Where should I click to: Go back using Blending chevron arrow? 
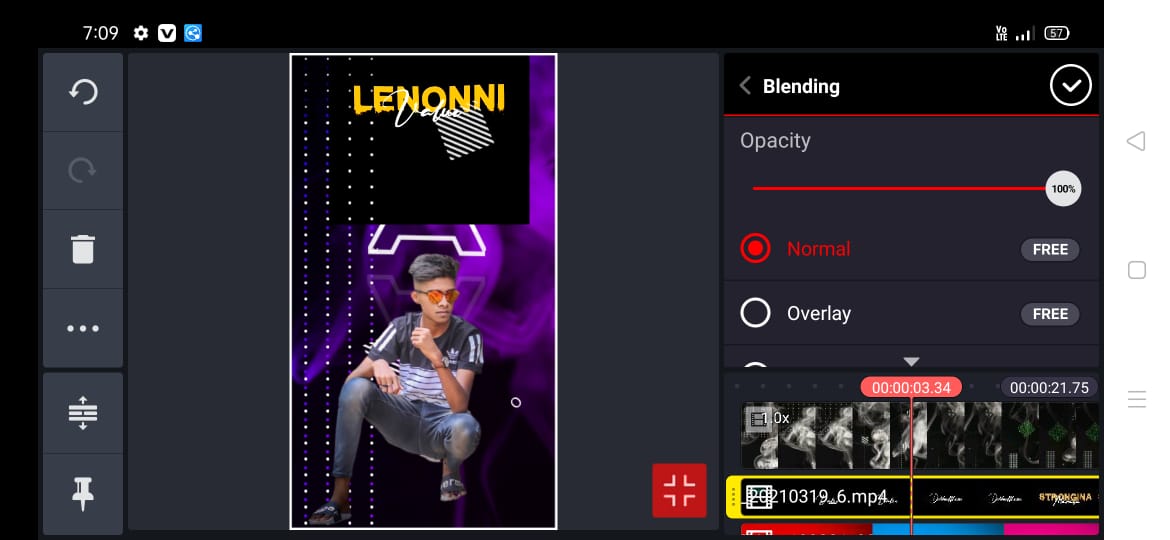pyautogui.click(x=745, y=86)
